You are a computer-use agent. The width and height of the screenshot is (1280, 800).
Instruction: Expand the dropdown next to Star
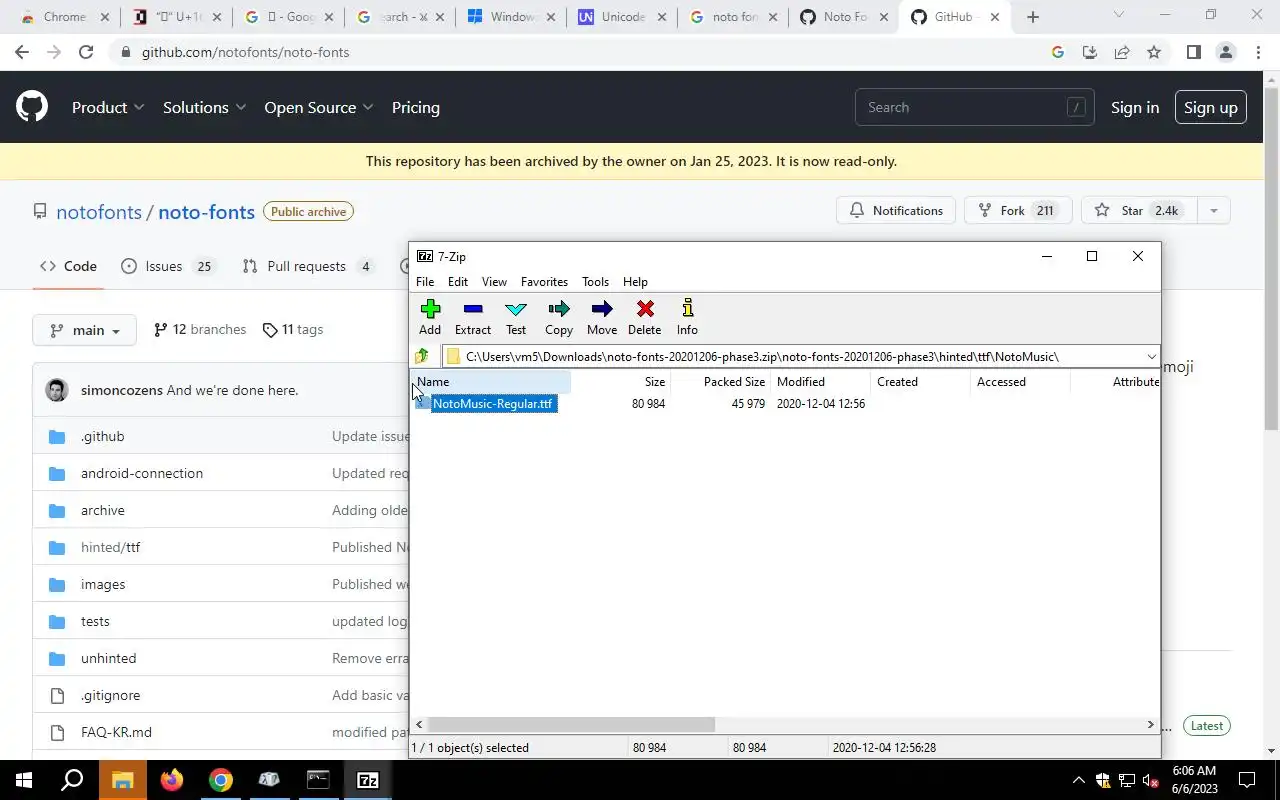click(1214, 210)
